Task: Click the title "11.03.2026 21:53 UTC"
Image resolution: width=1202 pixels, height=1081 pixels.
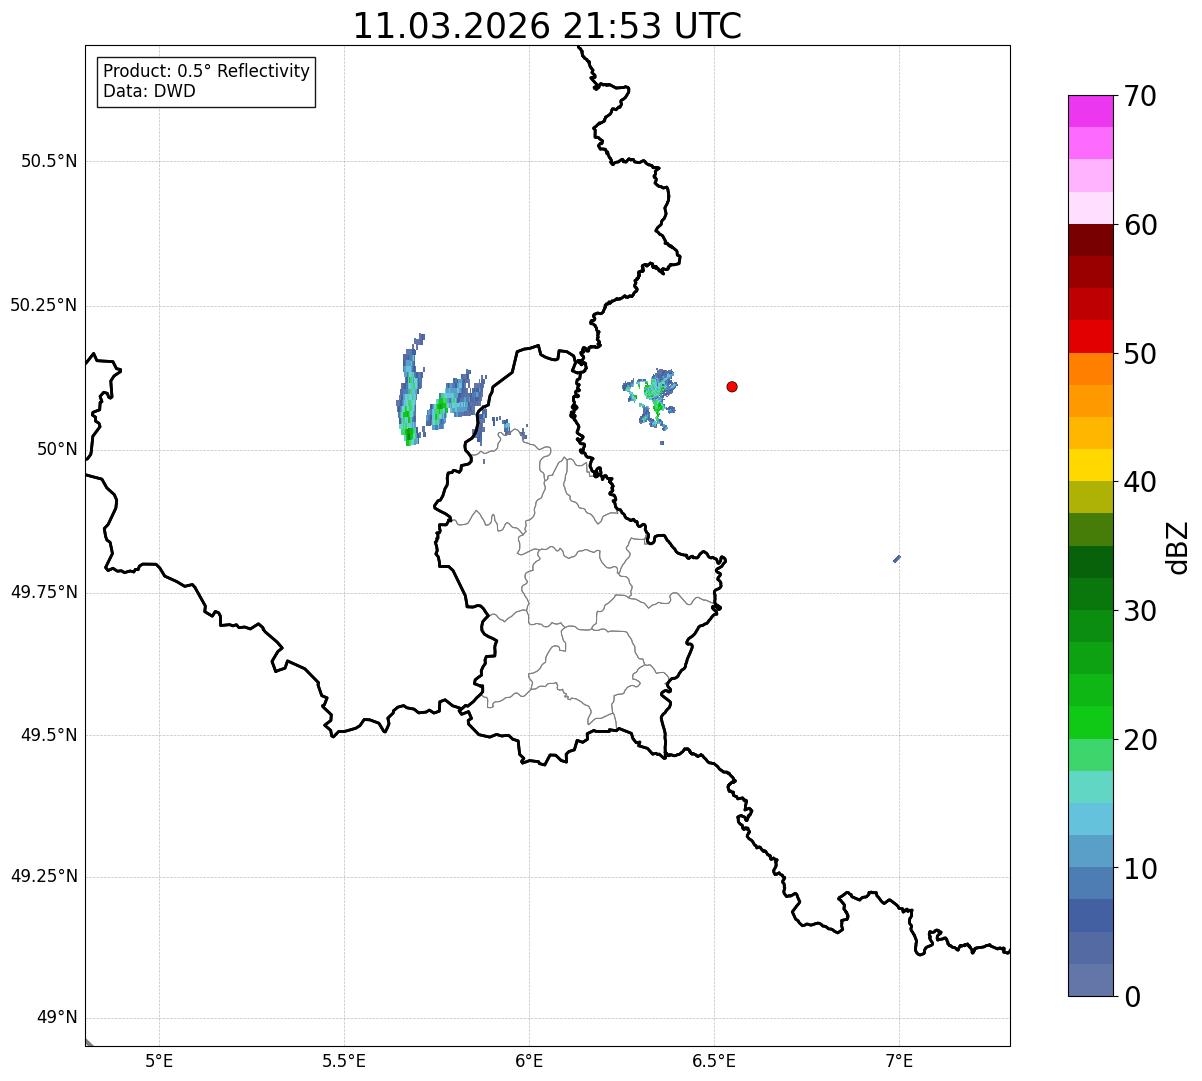Action: point(547,26)
